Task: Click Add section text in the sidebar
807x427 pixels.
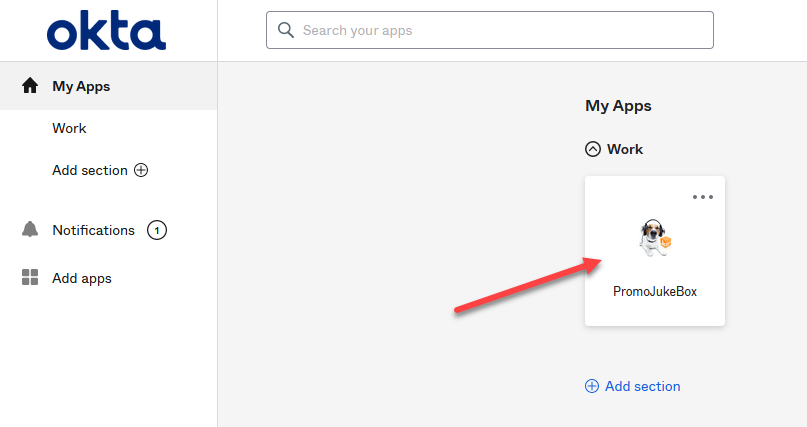Action: point(90,170)
